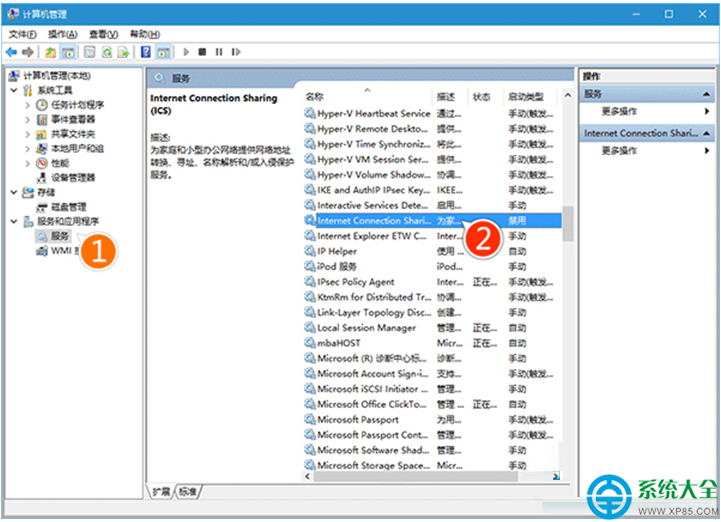This screenshot has height=522, width=721.
Task: Collapse Internet Connection Shari... actions section
Action: click(706, 133)
